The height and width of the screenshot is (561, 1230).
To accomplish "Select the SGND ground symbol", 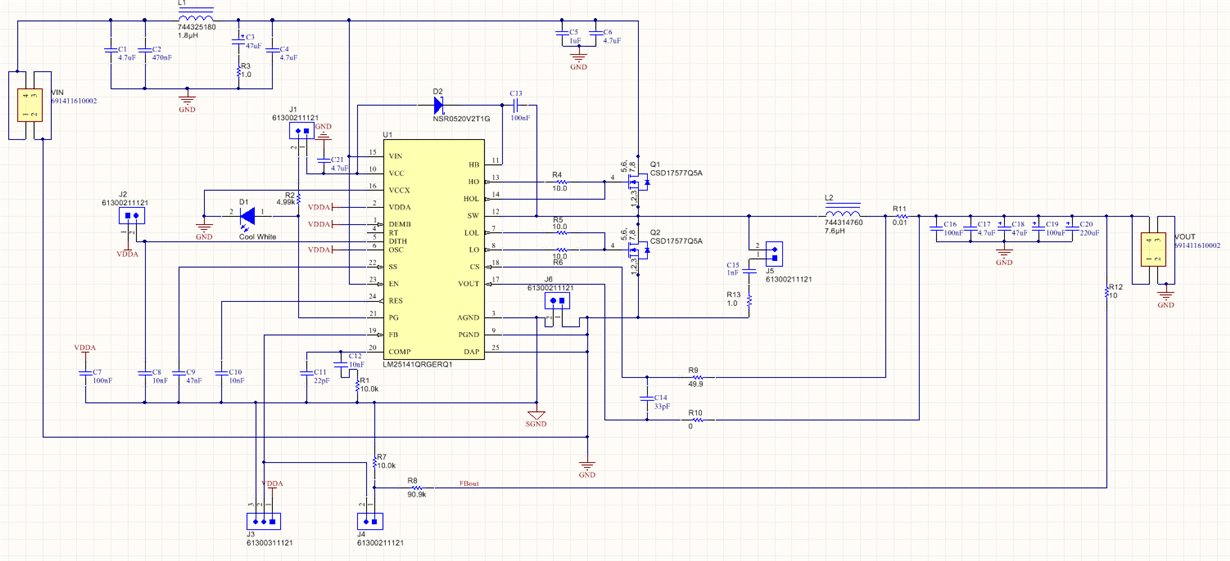I will [536, 414].
